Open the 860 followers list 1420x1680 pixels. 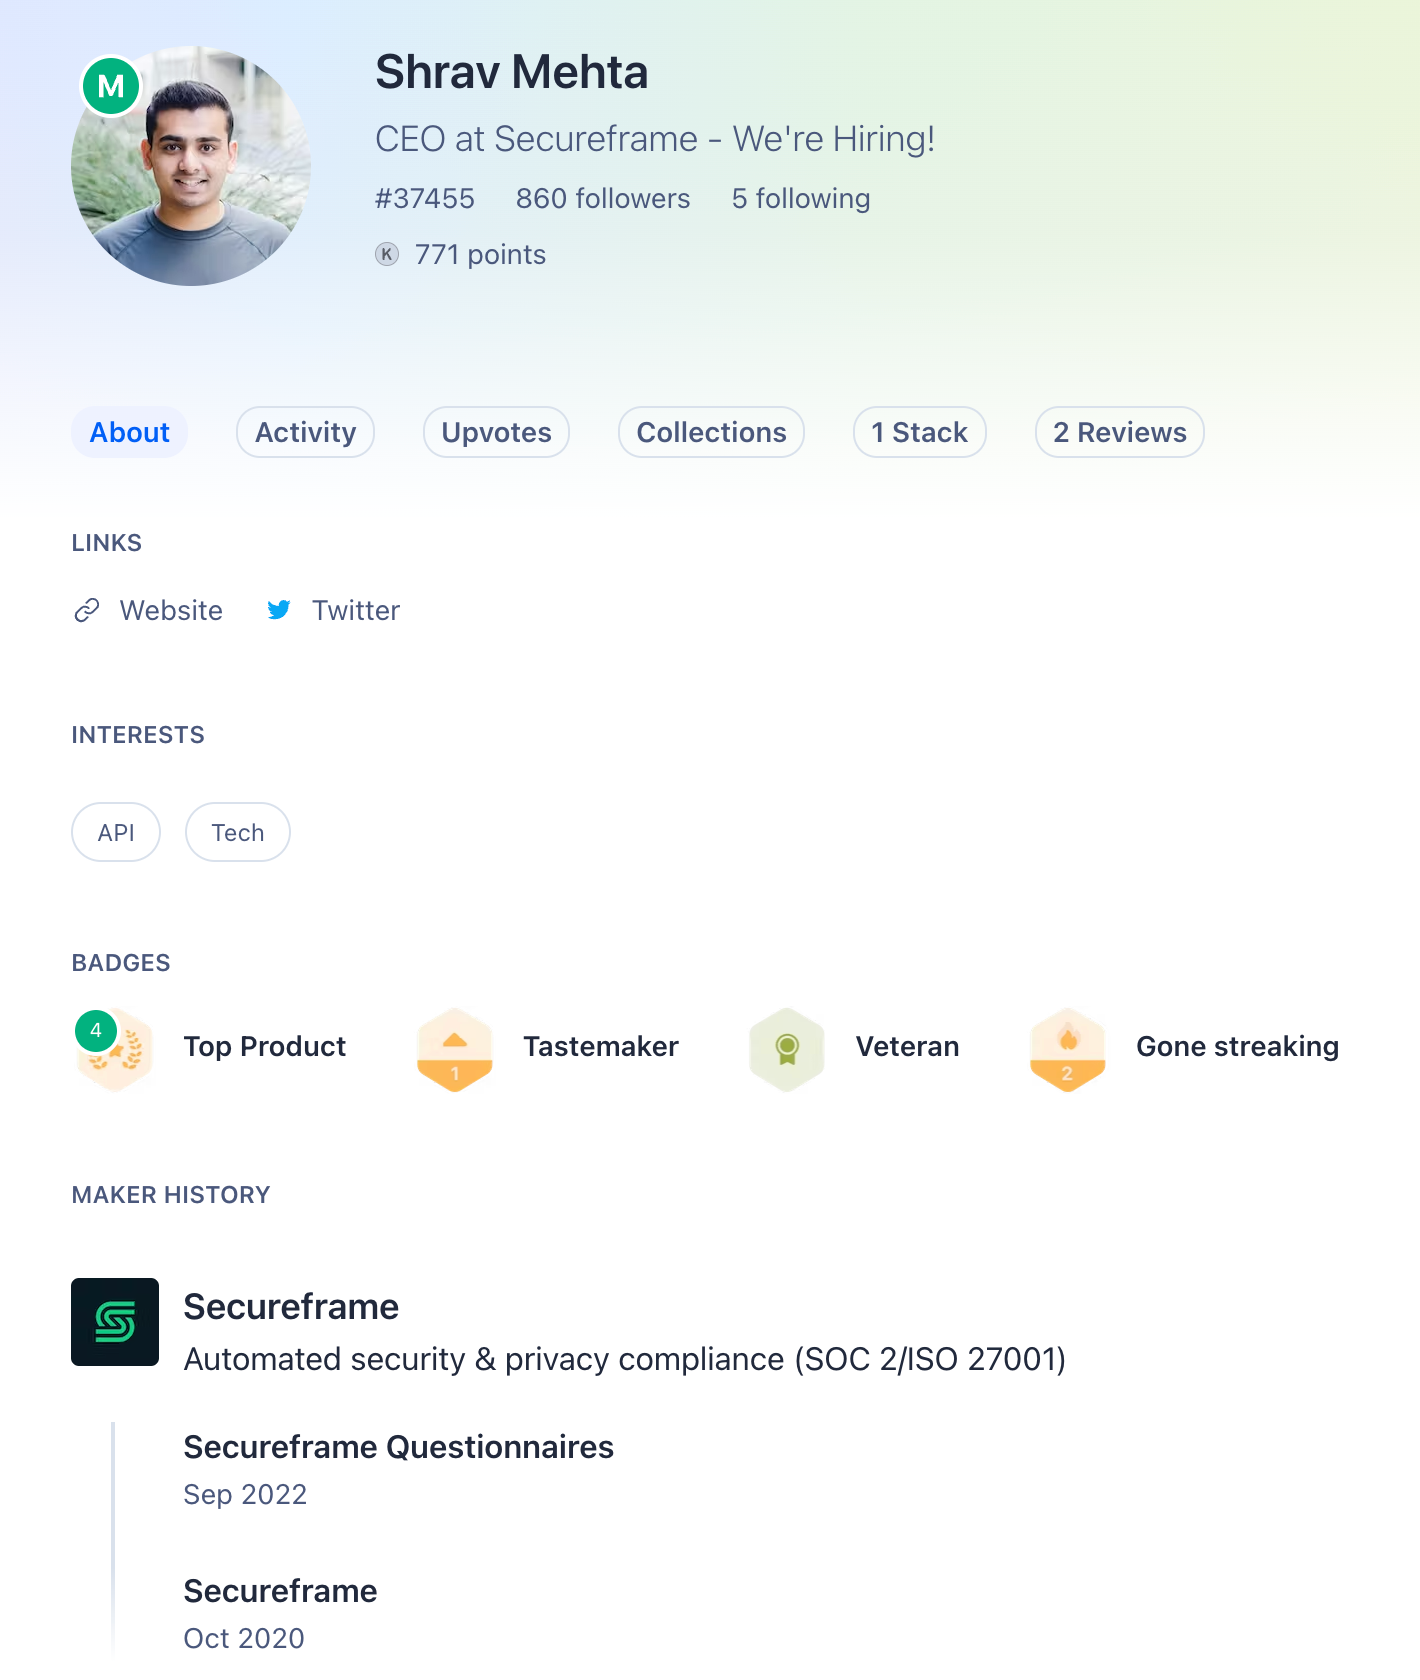pos(603,199)
